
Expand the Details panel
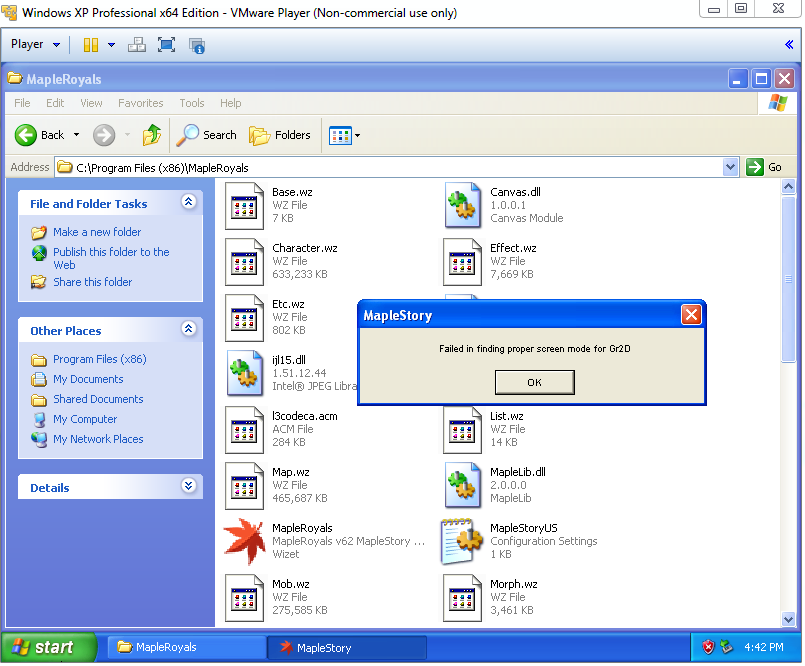coord(188,486)
